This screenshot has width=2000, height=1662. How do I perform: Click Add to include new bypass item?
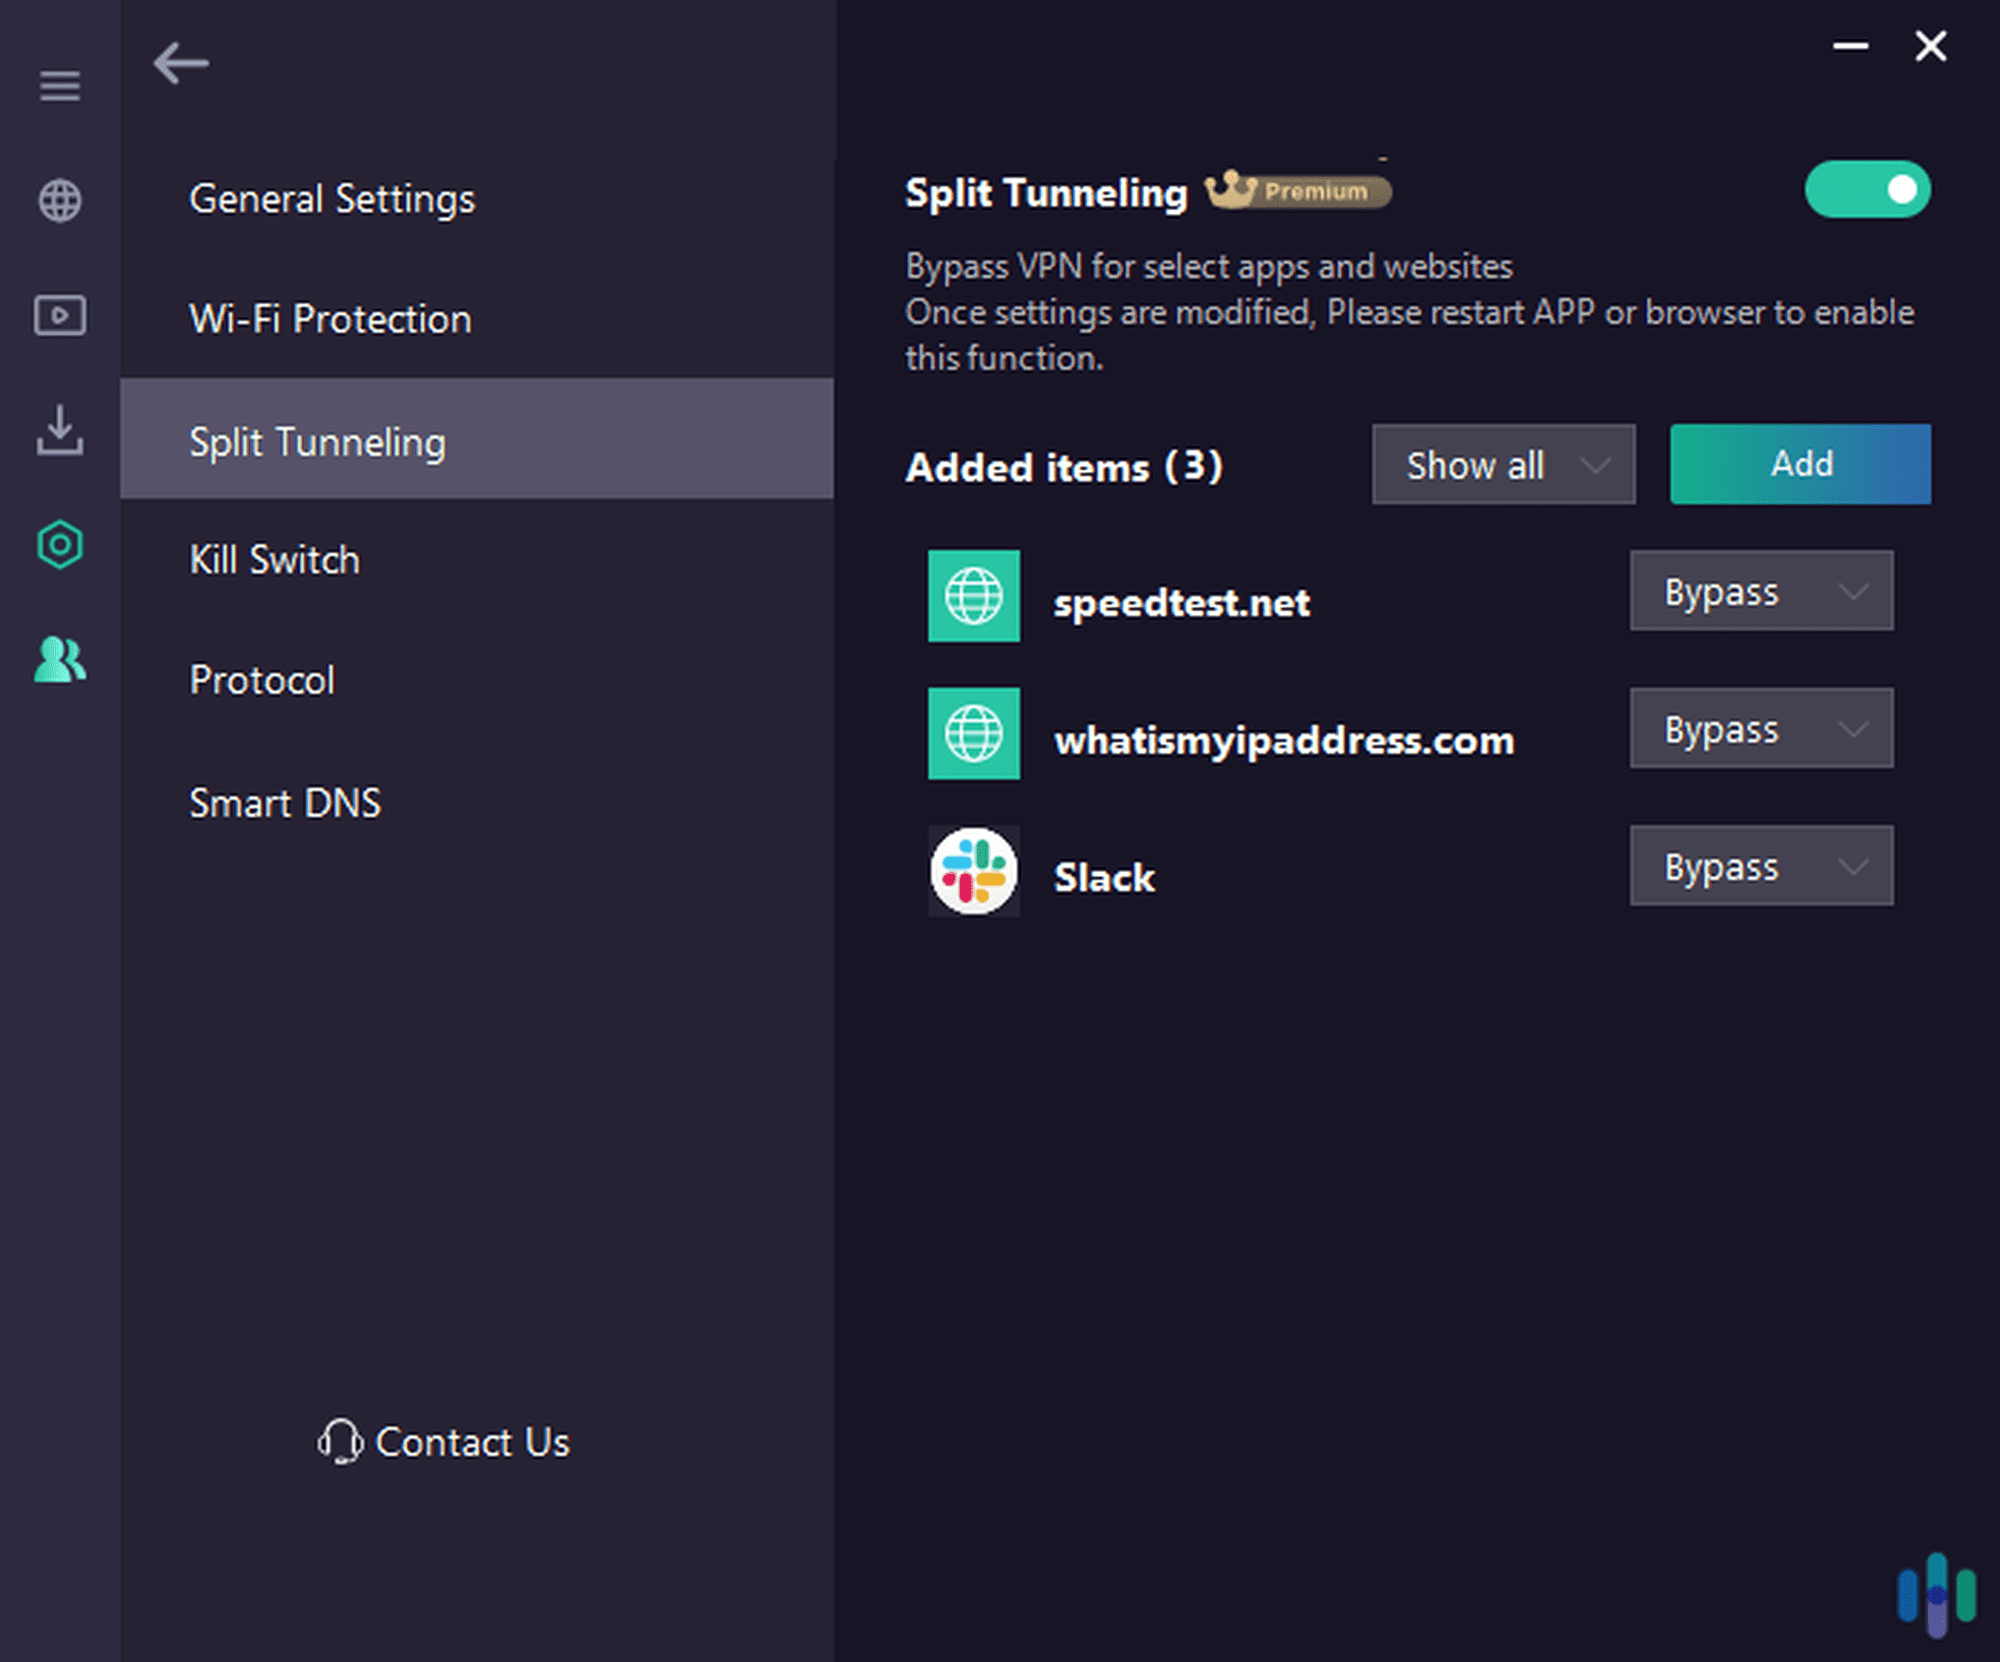(1801, 465)
